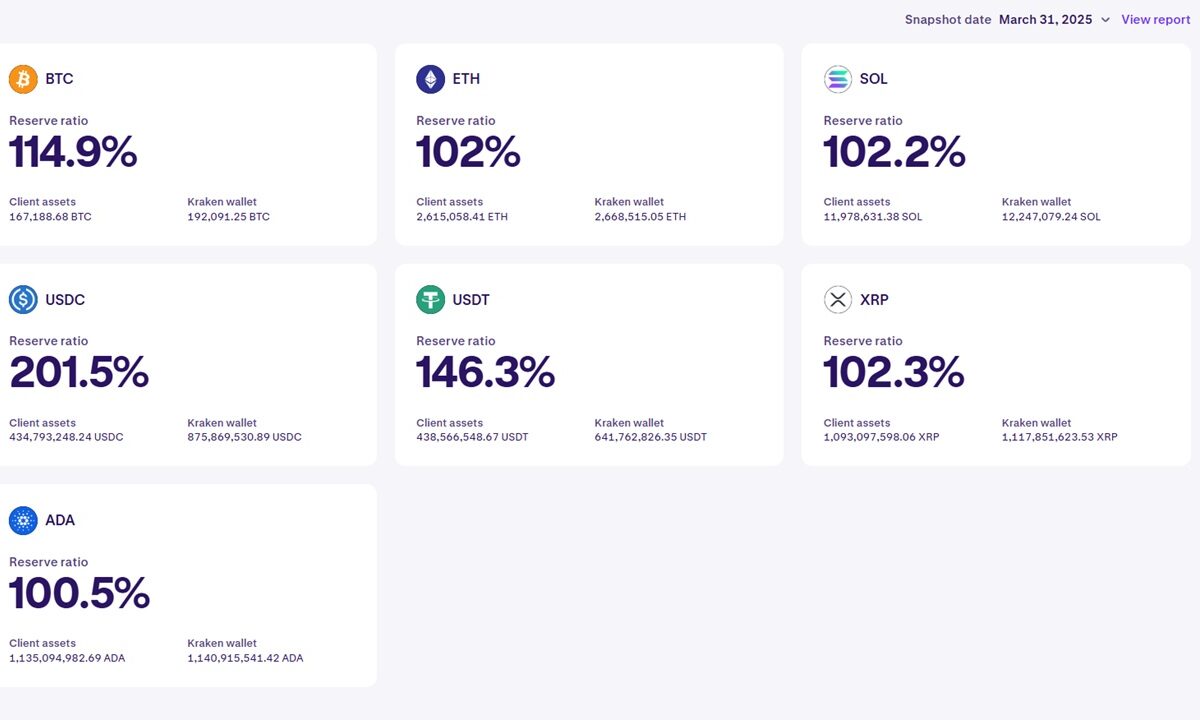Image resolution: width=1200 pixels, height=720 pixels.
Task: Click the Snapshot date label
Action: tap(948, 20)
